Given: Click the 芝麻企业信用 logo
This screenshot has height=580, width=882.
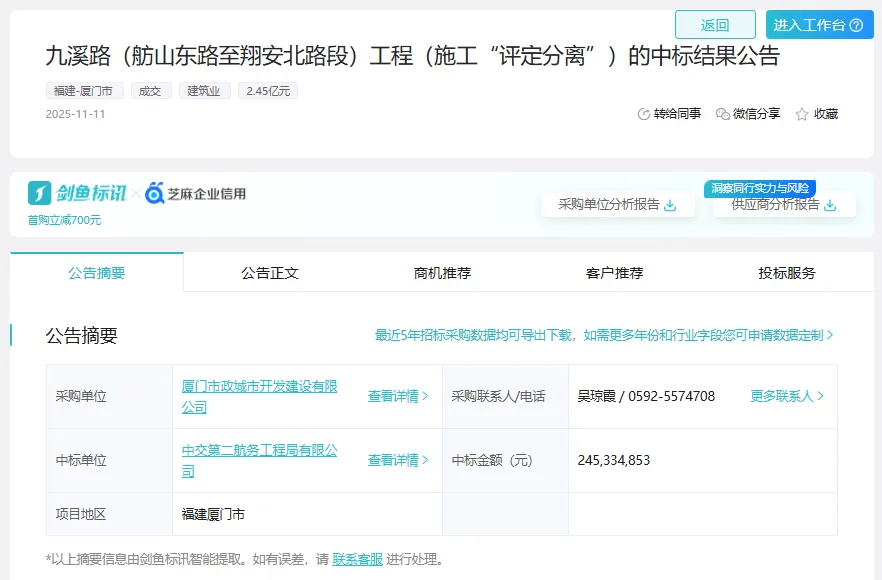Looking at the screenshot, I should pyautogui.click(x=195, y=193).
